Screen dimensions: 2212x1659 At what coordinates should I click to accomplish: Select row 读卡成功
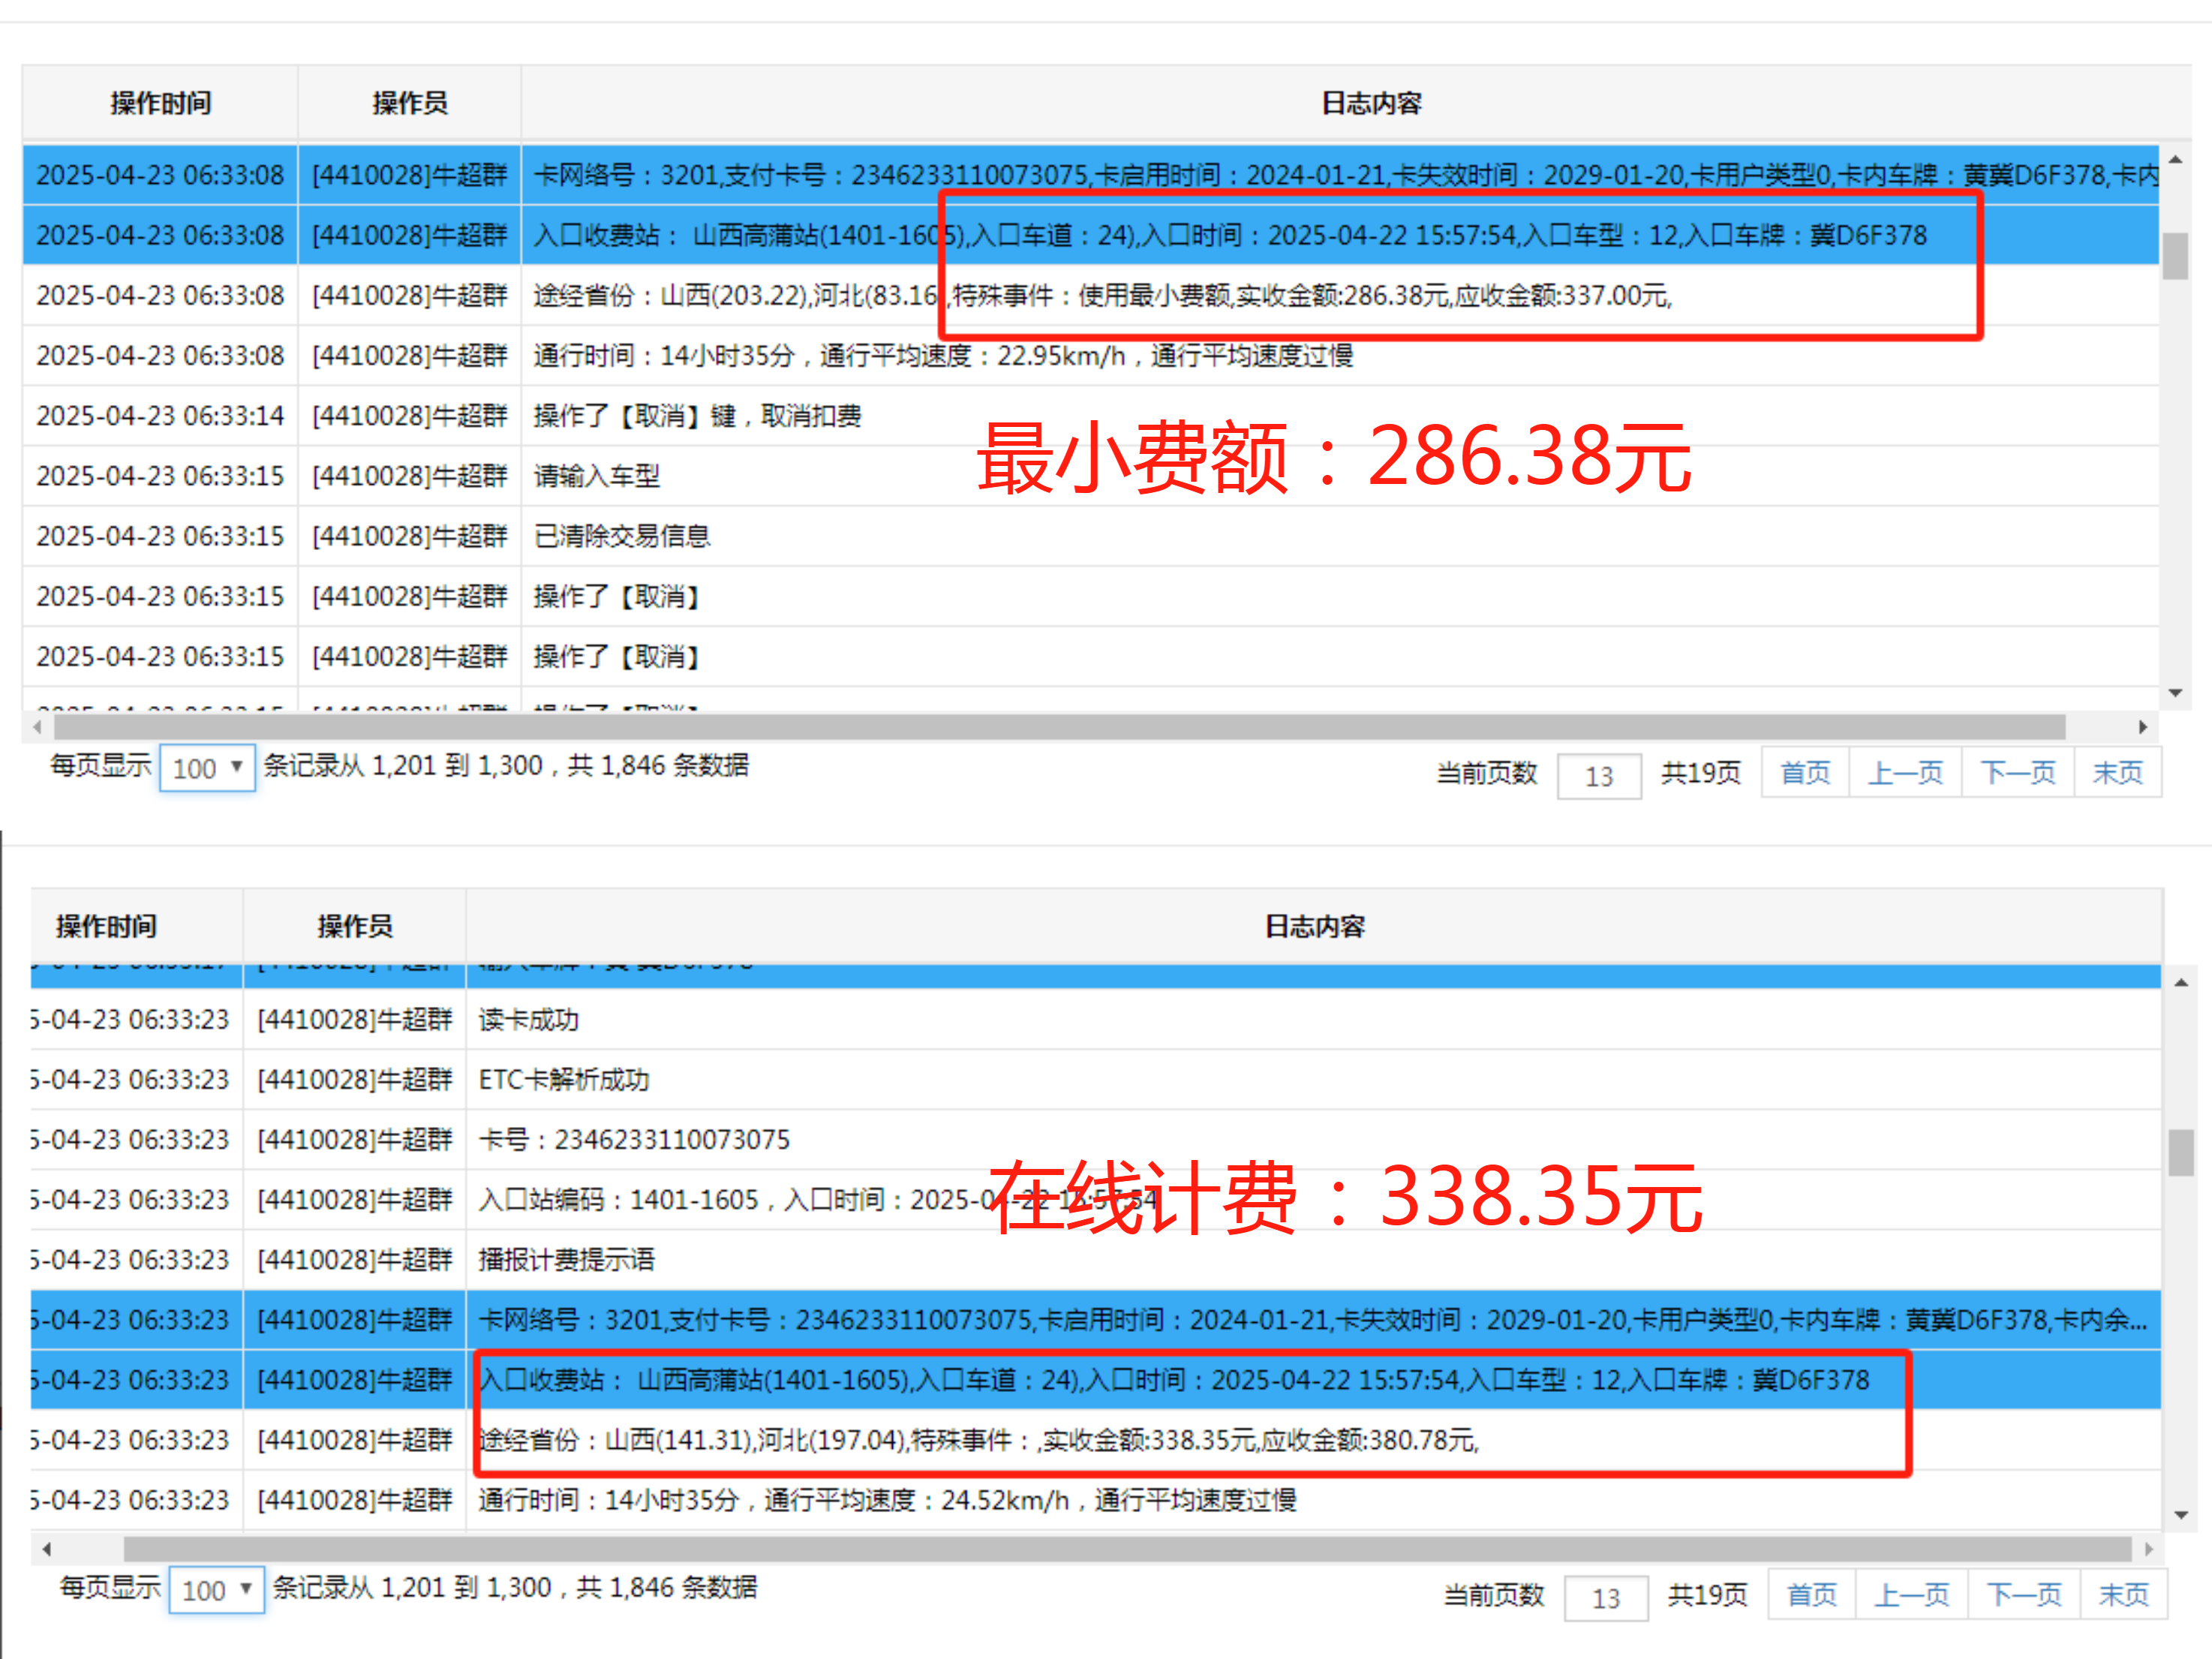click(x=1096, y=1019)
